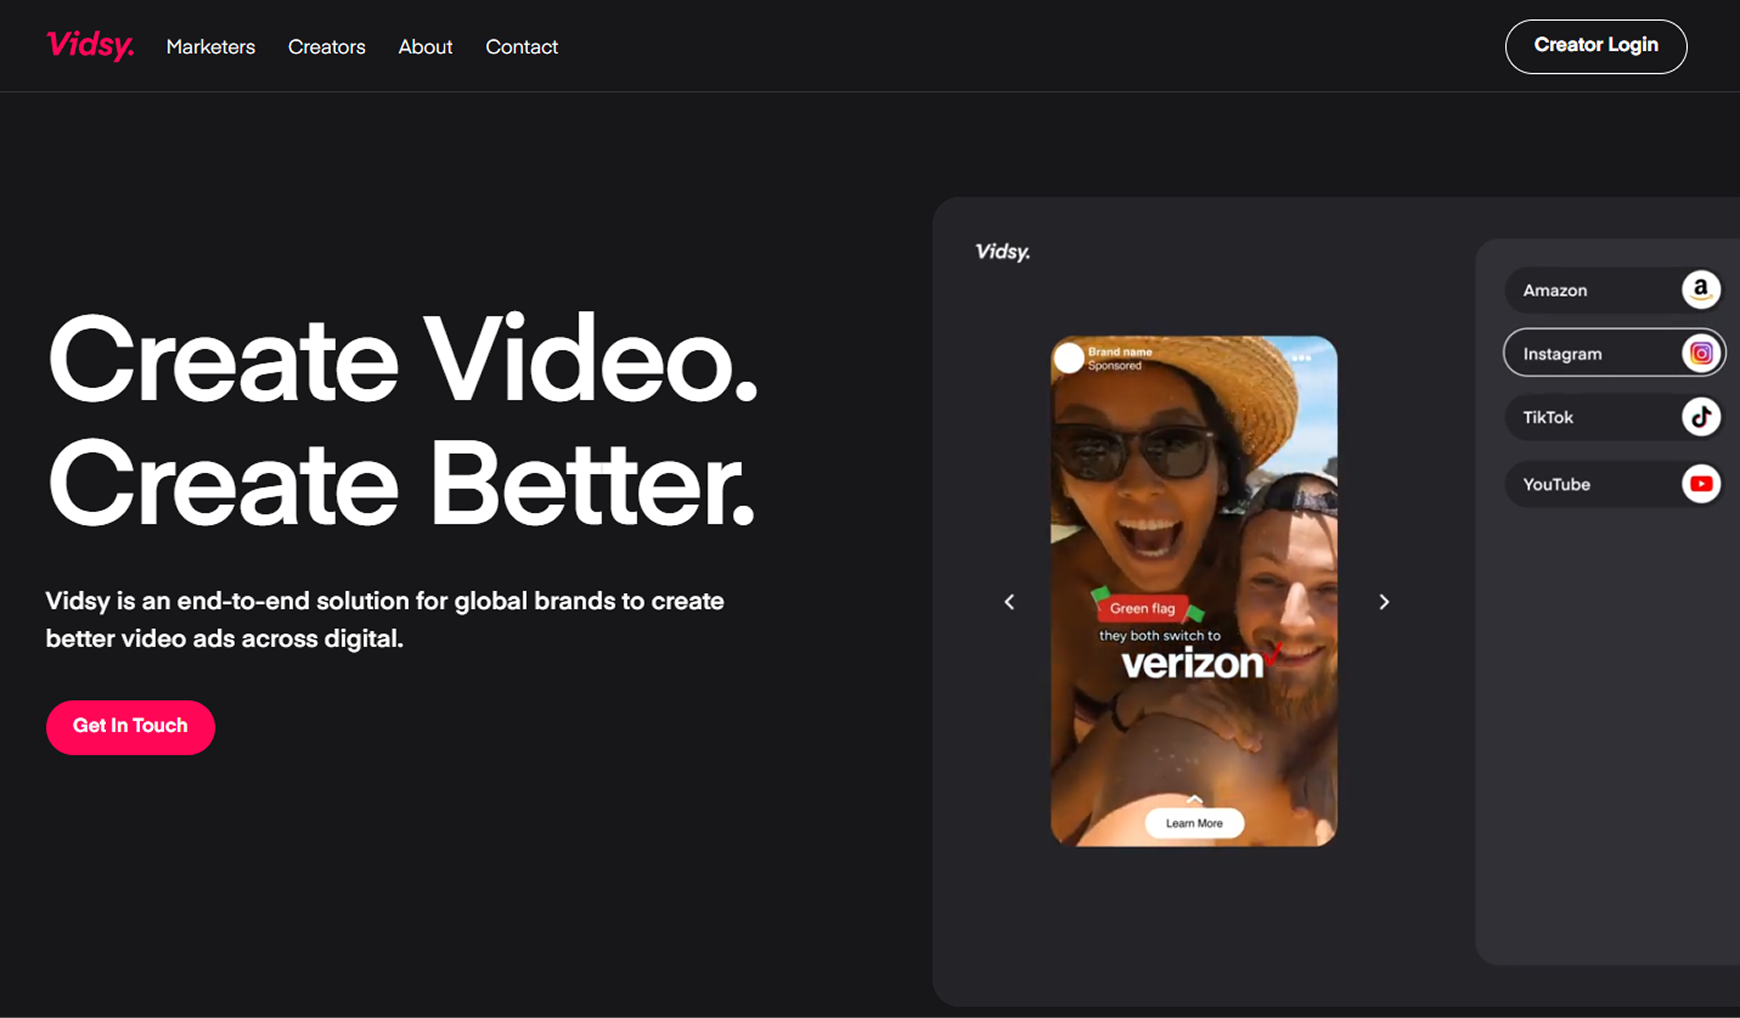The image size is (1740, 1018).
Task: Click the "Vidsy is an end-to-end solution" description text
Action: point(385,619)
